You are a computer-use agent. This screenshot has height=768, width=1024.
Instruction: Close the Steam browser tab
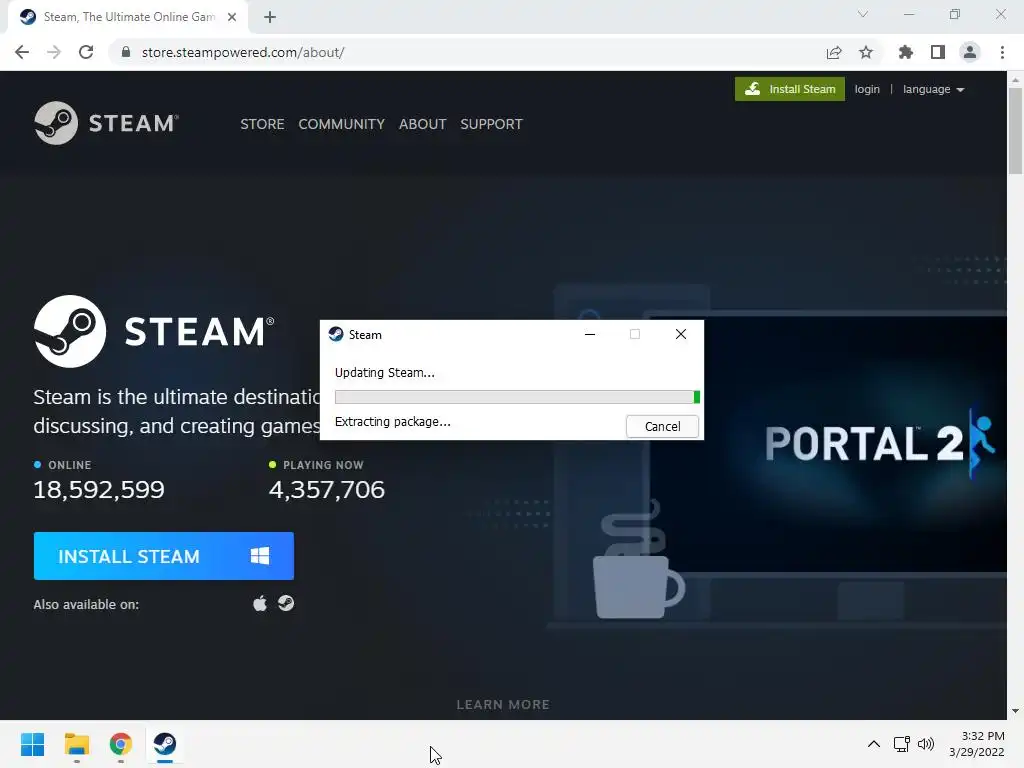coord(232,17)
